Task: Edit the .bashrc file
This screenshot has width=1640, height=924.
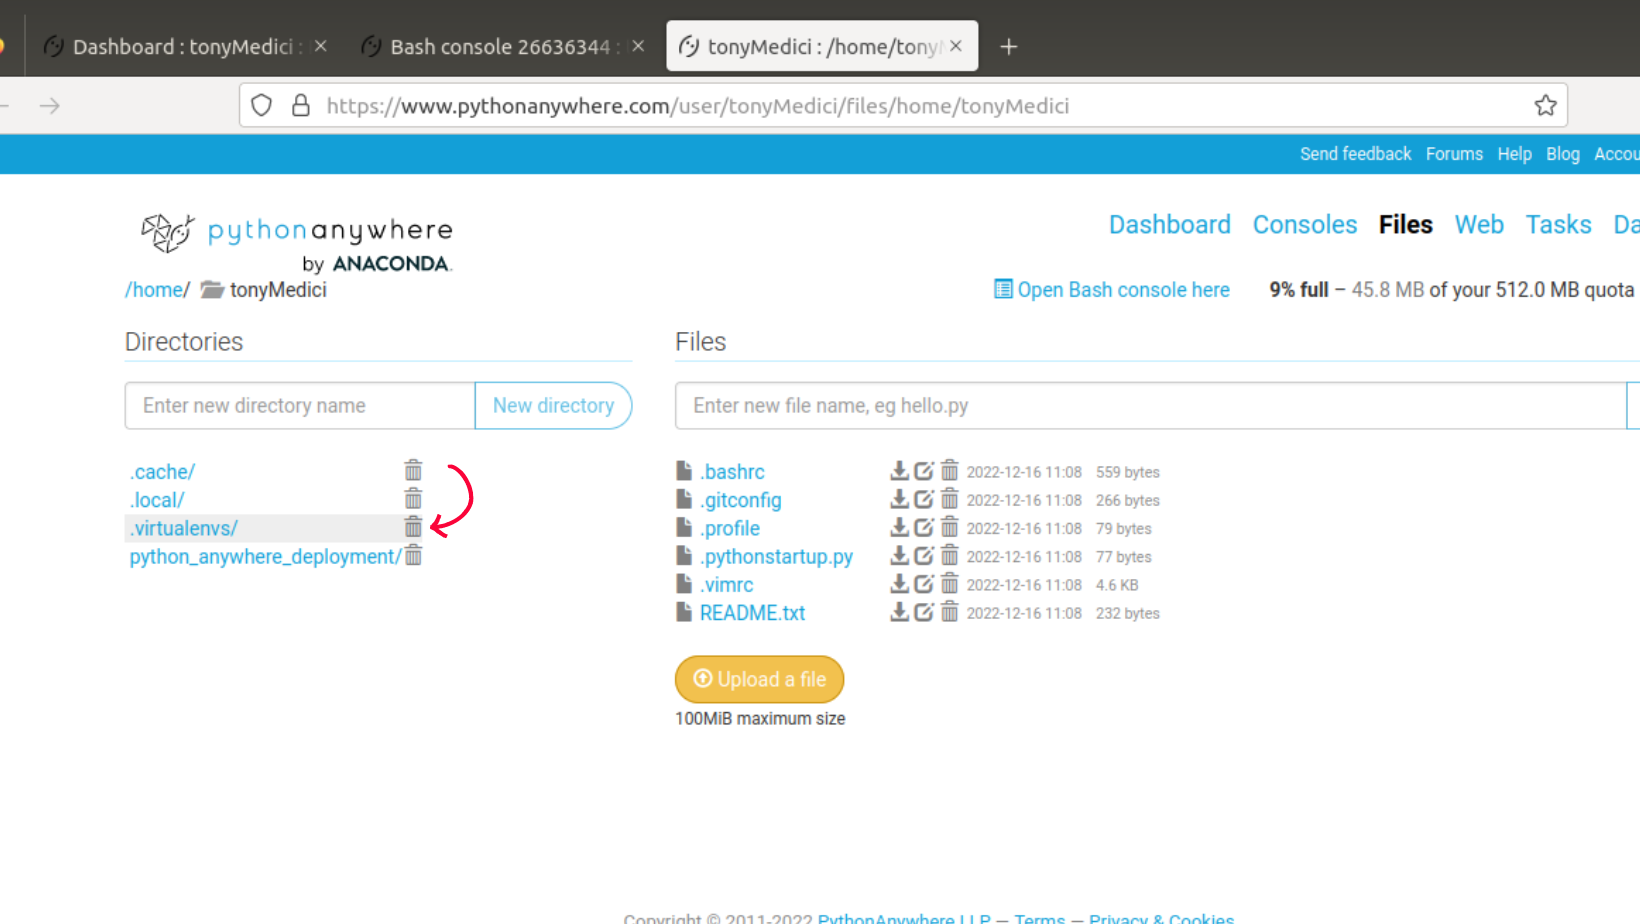Action: 924,470
